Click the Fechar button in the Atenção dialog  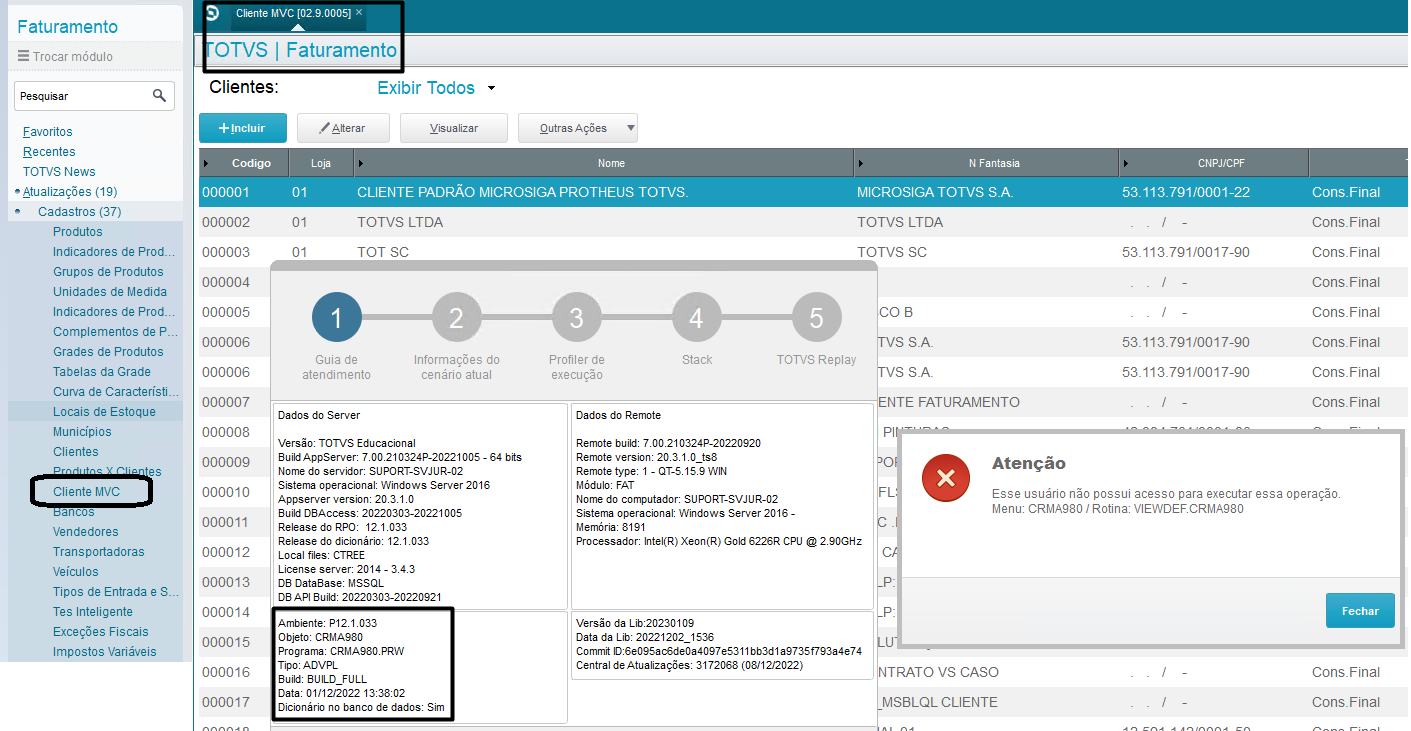[1360, 611]
